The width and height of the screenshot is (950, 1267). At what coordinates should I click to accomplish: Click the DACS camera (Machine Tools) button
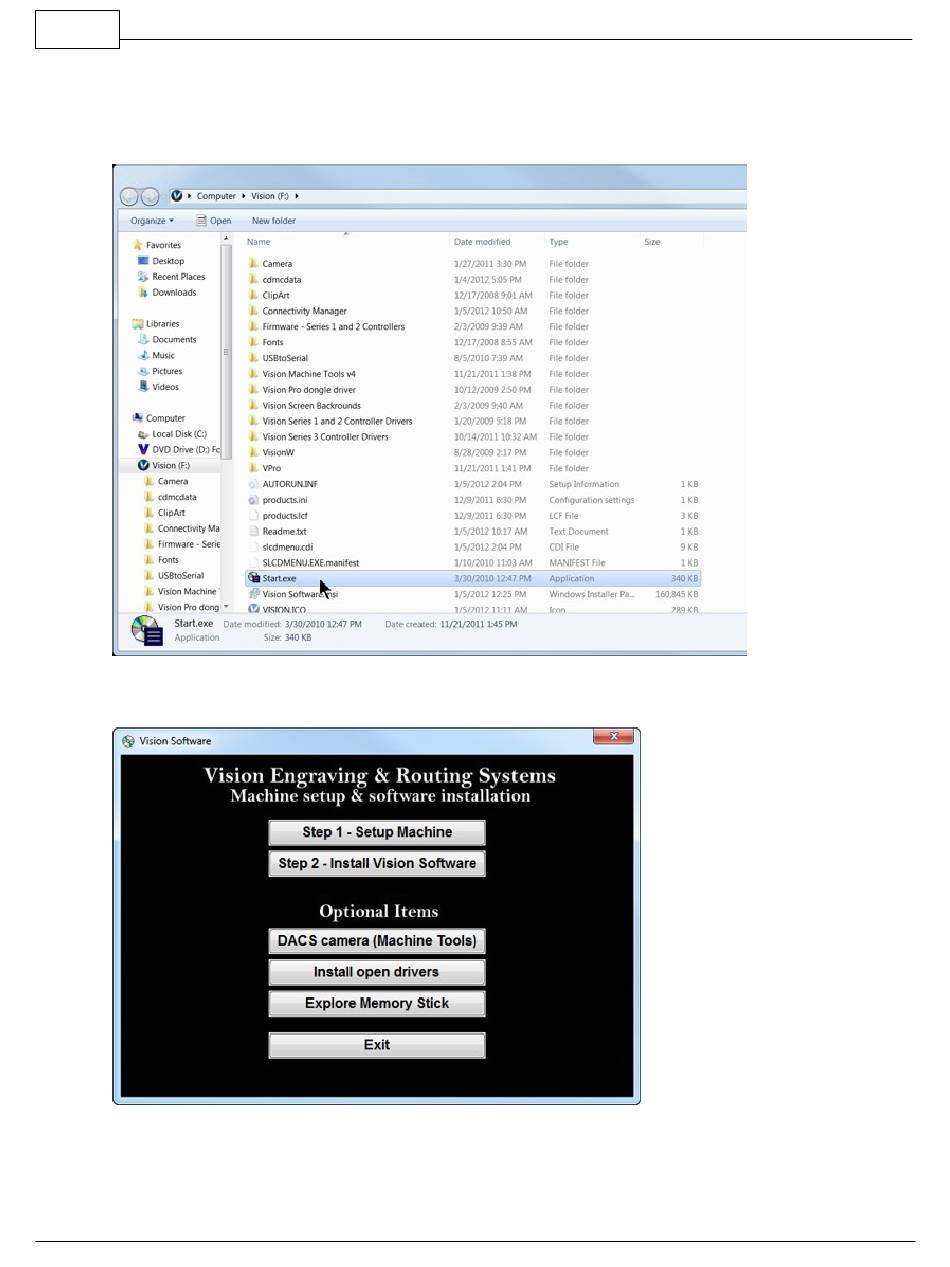point(377,941)
